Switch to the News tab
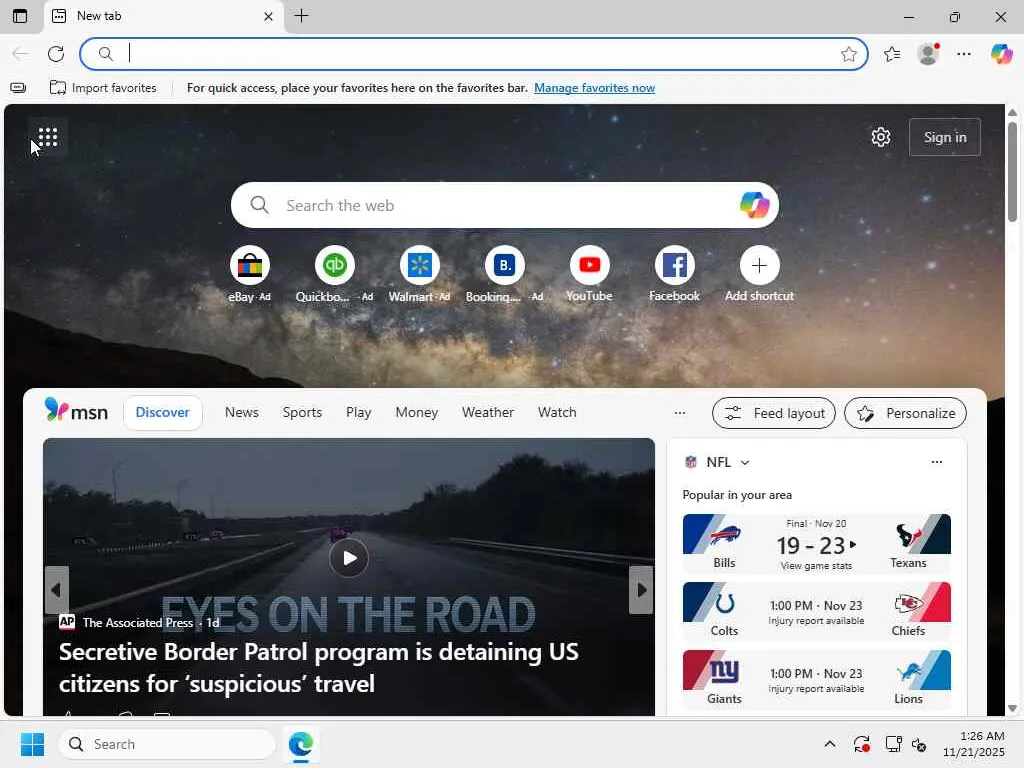 pyautogui.click(x=242, y=412)
